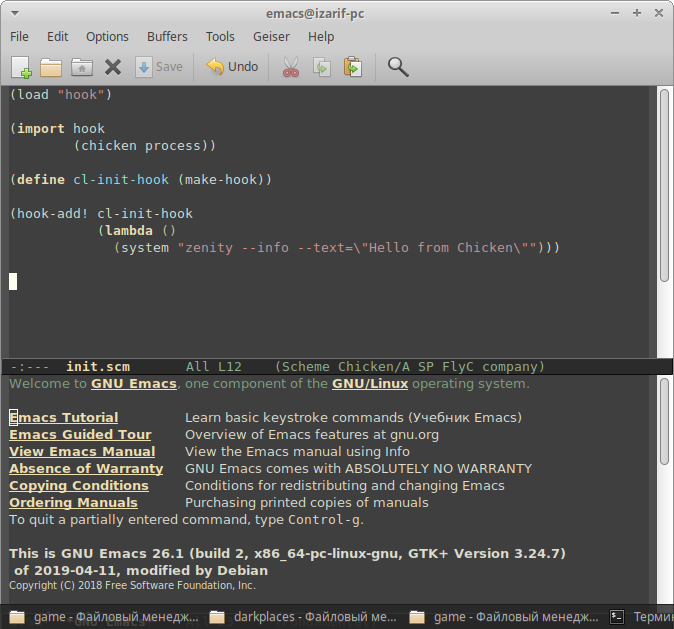Viewport: 674px width, 629px height.
Task: Switch to darkplaces file manager taskbar item
Action: pyautogui.click(x=303, y=617)
